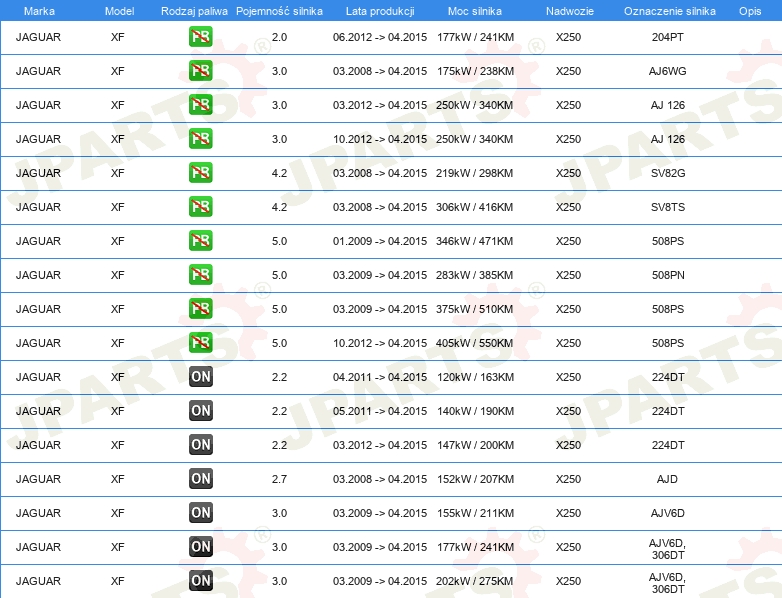Select engine code 204PT
Screen dimensions: 782x598
[x=667, y=37]
